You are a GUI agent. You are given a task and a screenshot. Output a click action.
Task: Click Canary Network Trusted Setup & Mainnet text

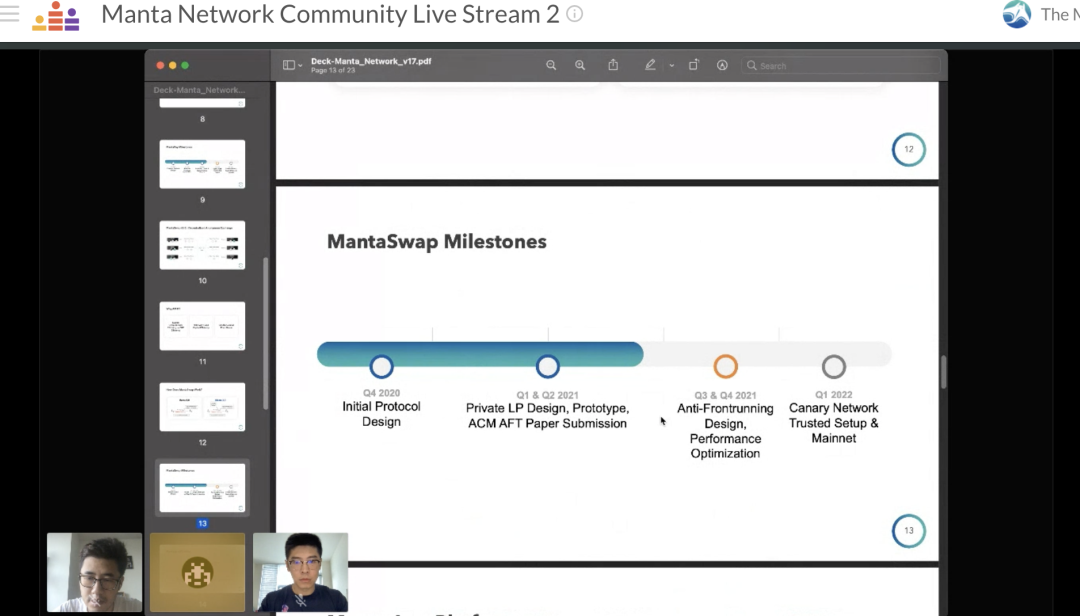833,423
